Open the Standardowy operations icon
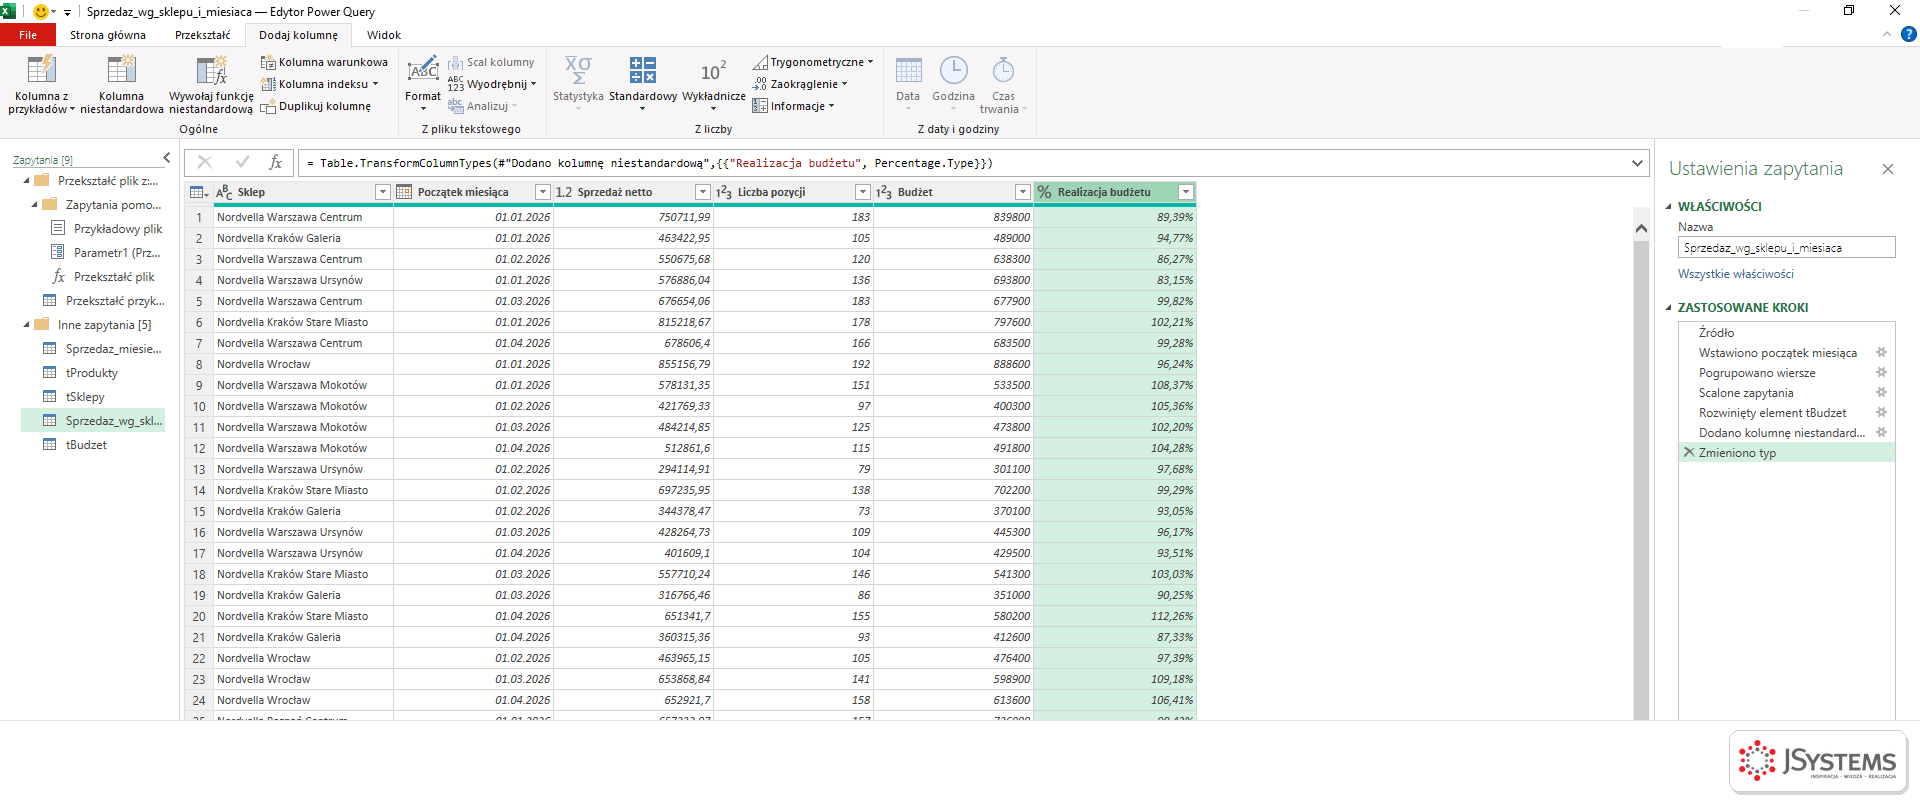1920x801 pixels. tap(643, 70)
